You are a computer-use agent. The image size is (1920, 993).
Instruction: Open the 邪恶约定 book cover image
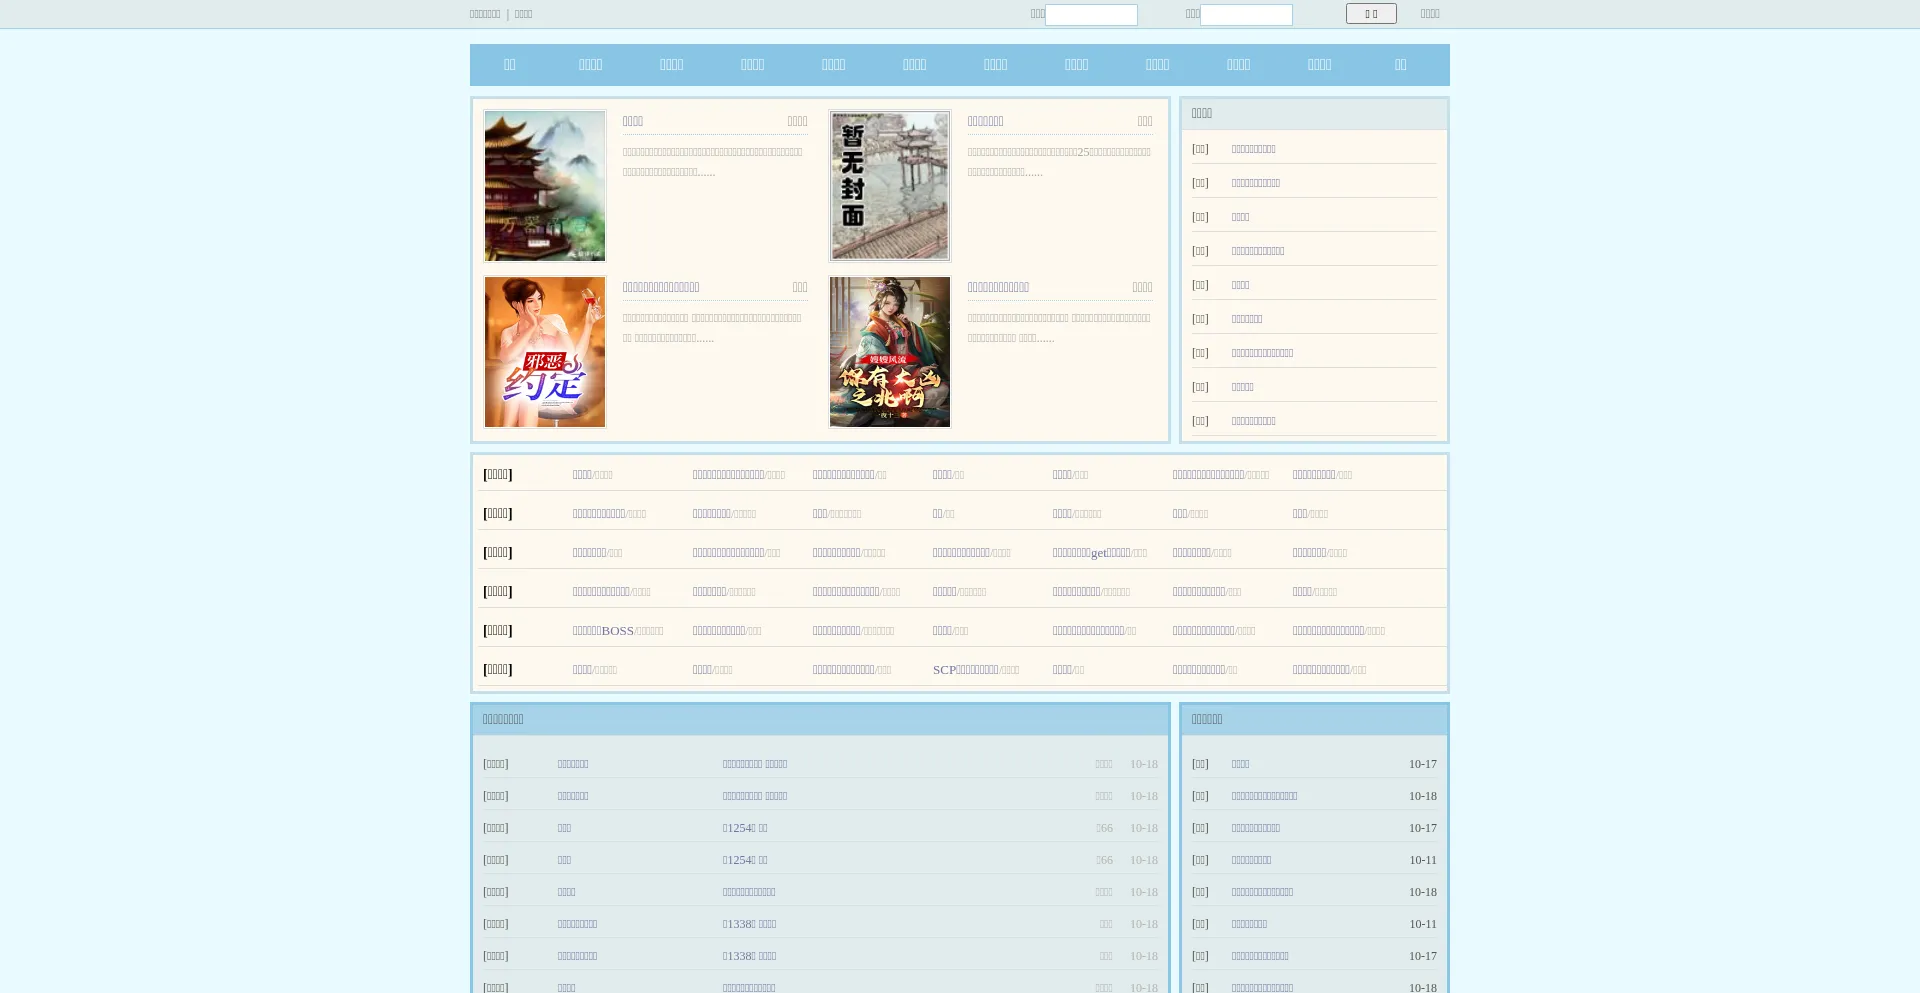click(x=545, y=352)
